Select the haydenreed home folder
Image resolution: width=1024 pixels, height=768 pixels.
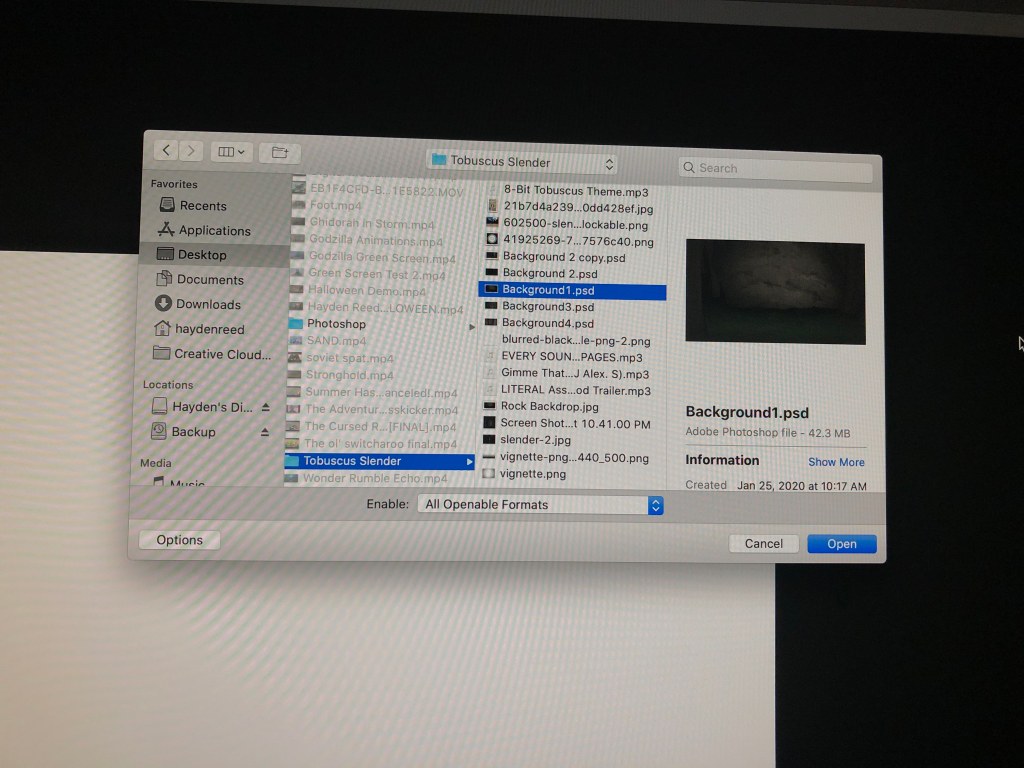tap(210, 329)
